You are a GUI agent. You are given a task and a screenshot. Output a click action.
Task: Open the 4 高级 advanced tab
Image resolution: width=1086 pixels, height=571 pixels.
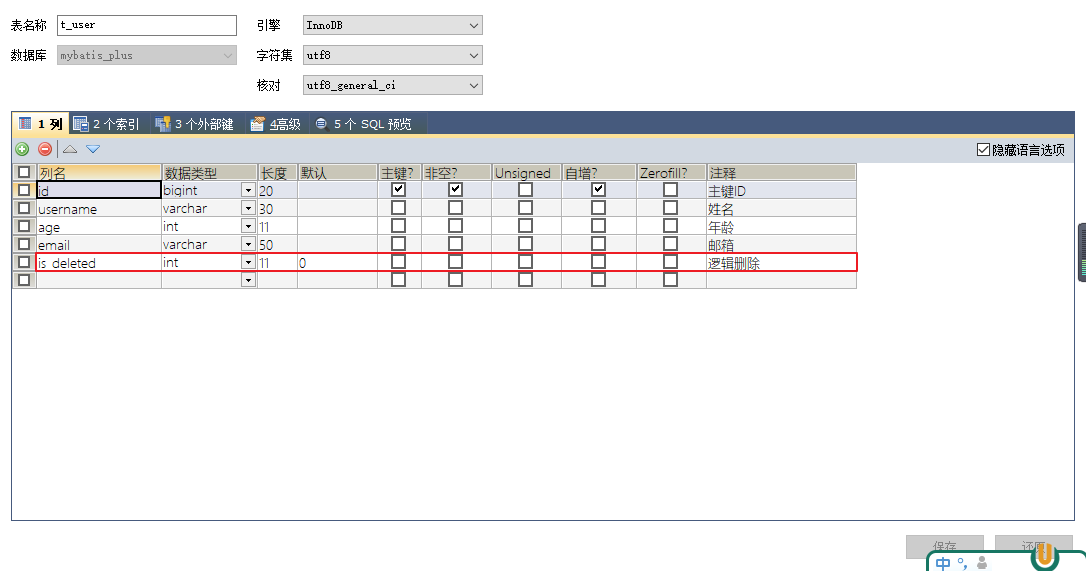coord(276,124)
